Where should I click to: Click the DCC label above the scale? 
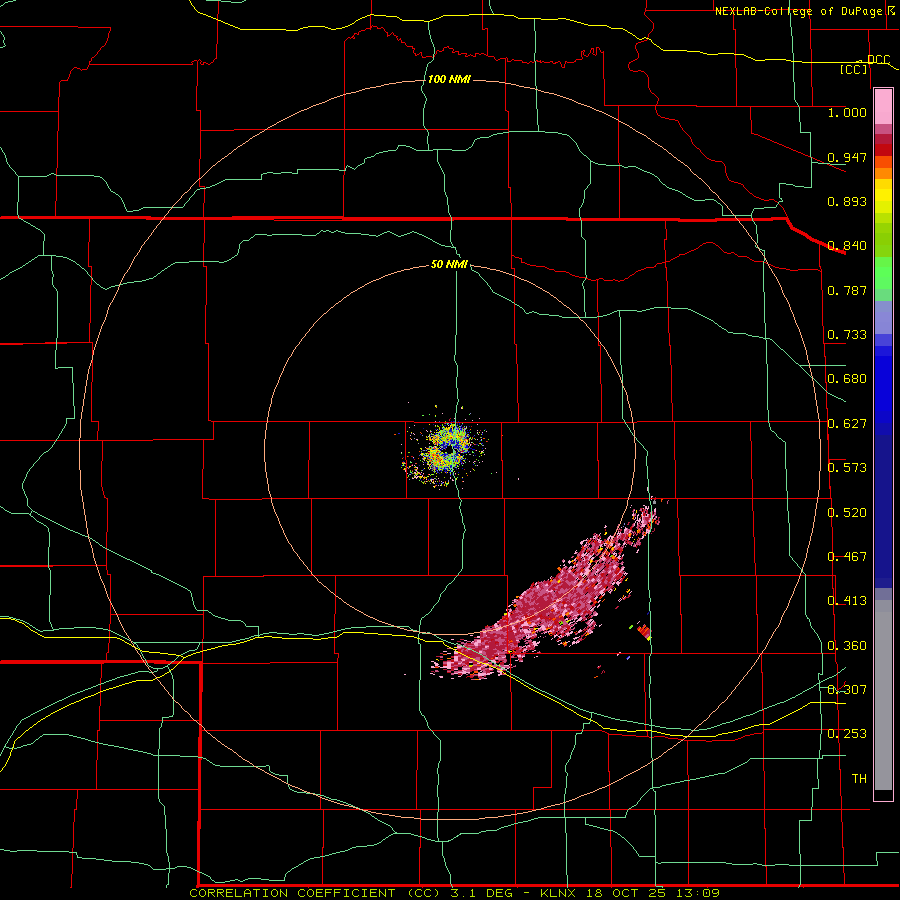pyautogui.click(x=878, y=59)
